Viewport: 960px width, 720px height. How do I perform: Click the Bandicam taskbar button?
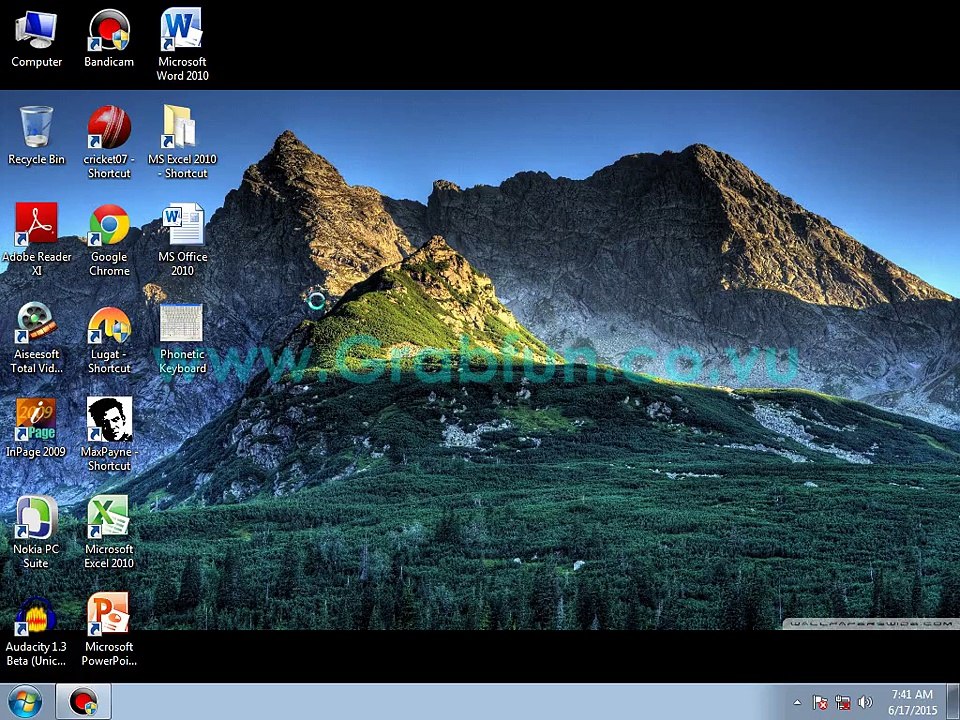click(x=83, y=702)
